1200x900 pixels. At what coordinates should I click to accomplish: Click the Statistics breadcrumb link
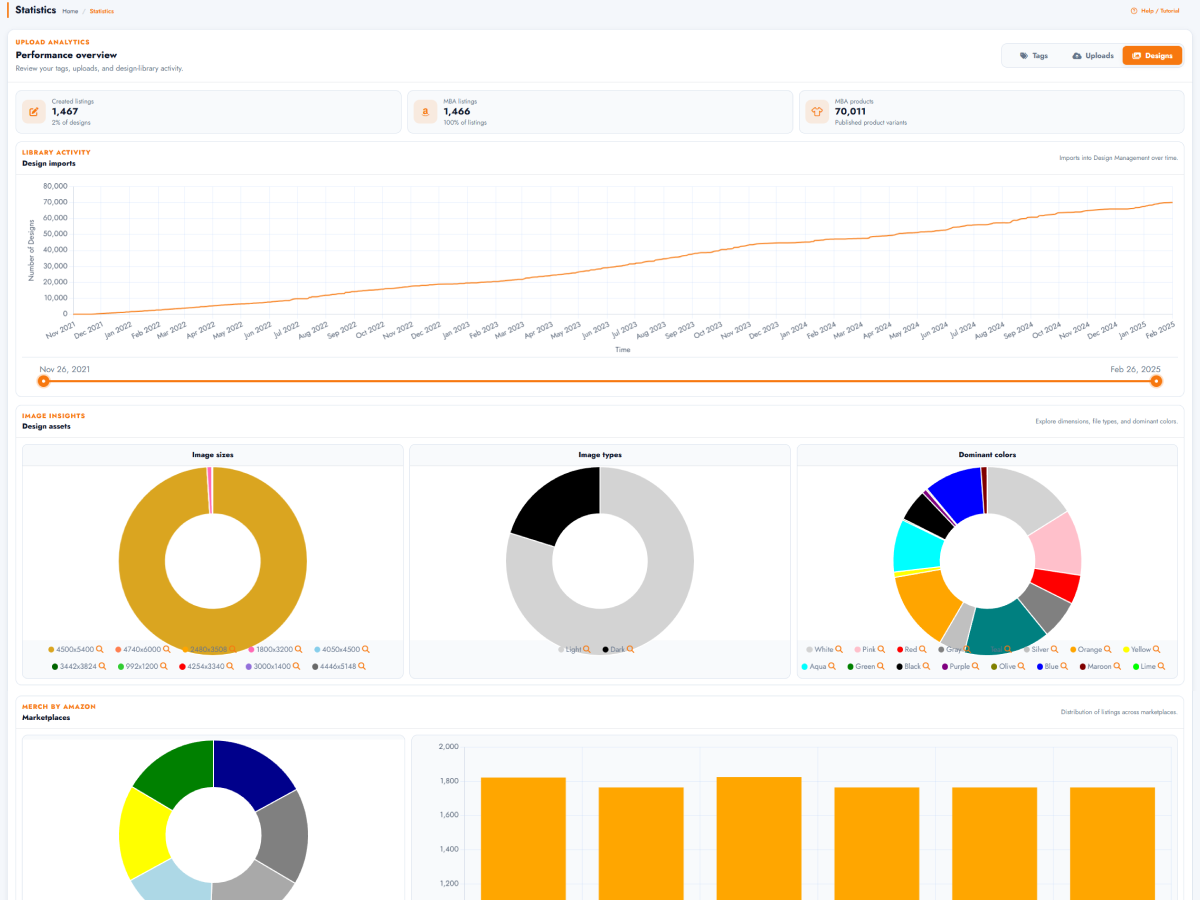(101, 11)
